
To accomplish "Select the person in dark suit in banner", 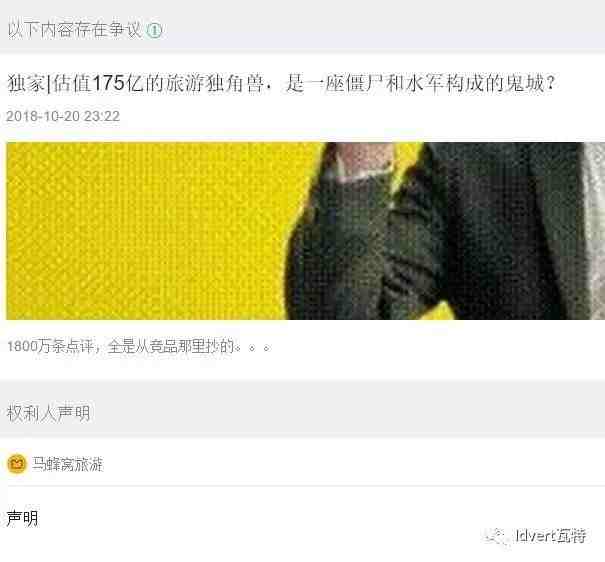I will [x=436, y=231].
